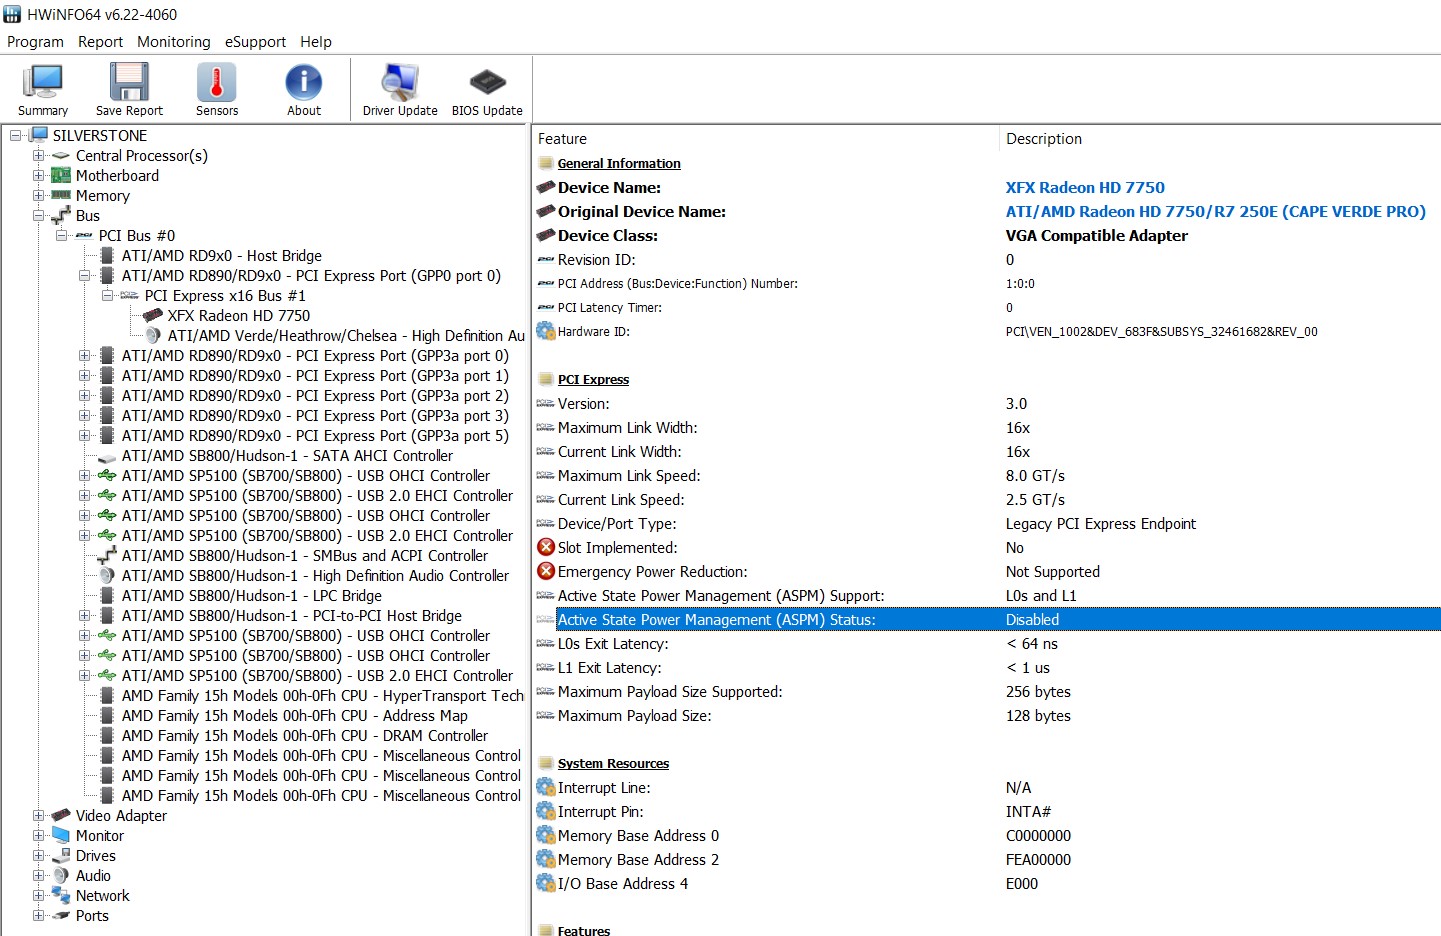The image size is (1441, 936).
Task: Click the CAPE VERDE PRO original device name
Action: pyautogui.click(x=1215, y=211)
